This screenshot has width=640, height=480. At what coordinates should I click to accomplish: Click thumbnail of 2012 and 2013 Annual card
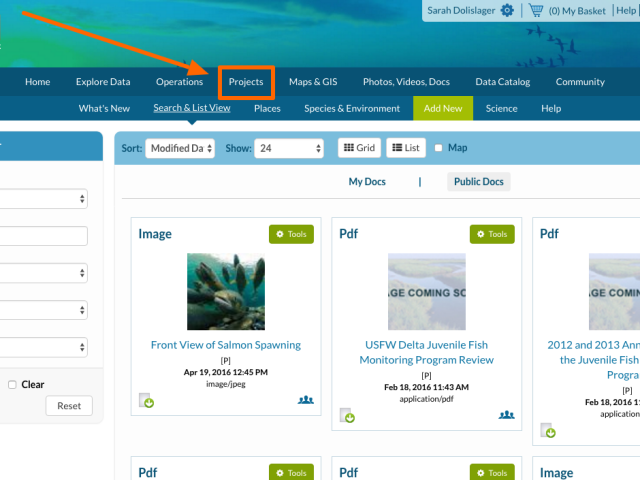tap(614, 291)
